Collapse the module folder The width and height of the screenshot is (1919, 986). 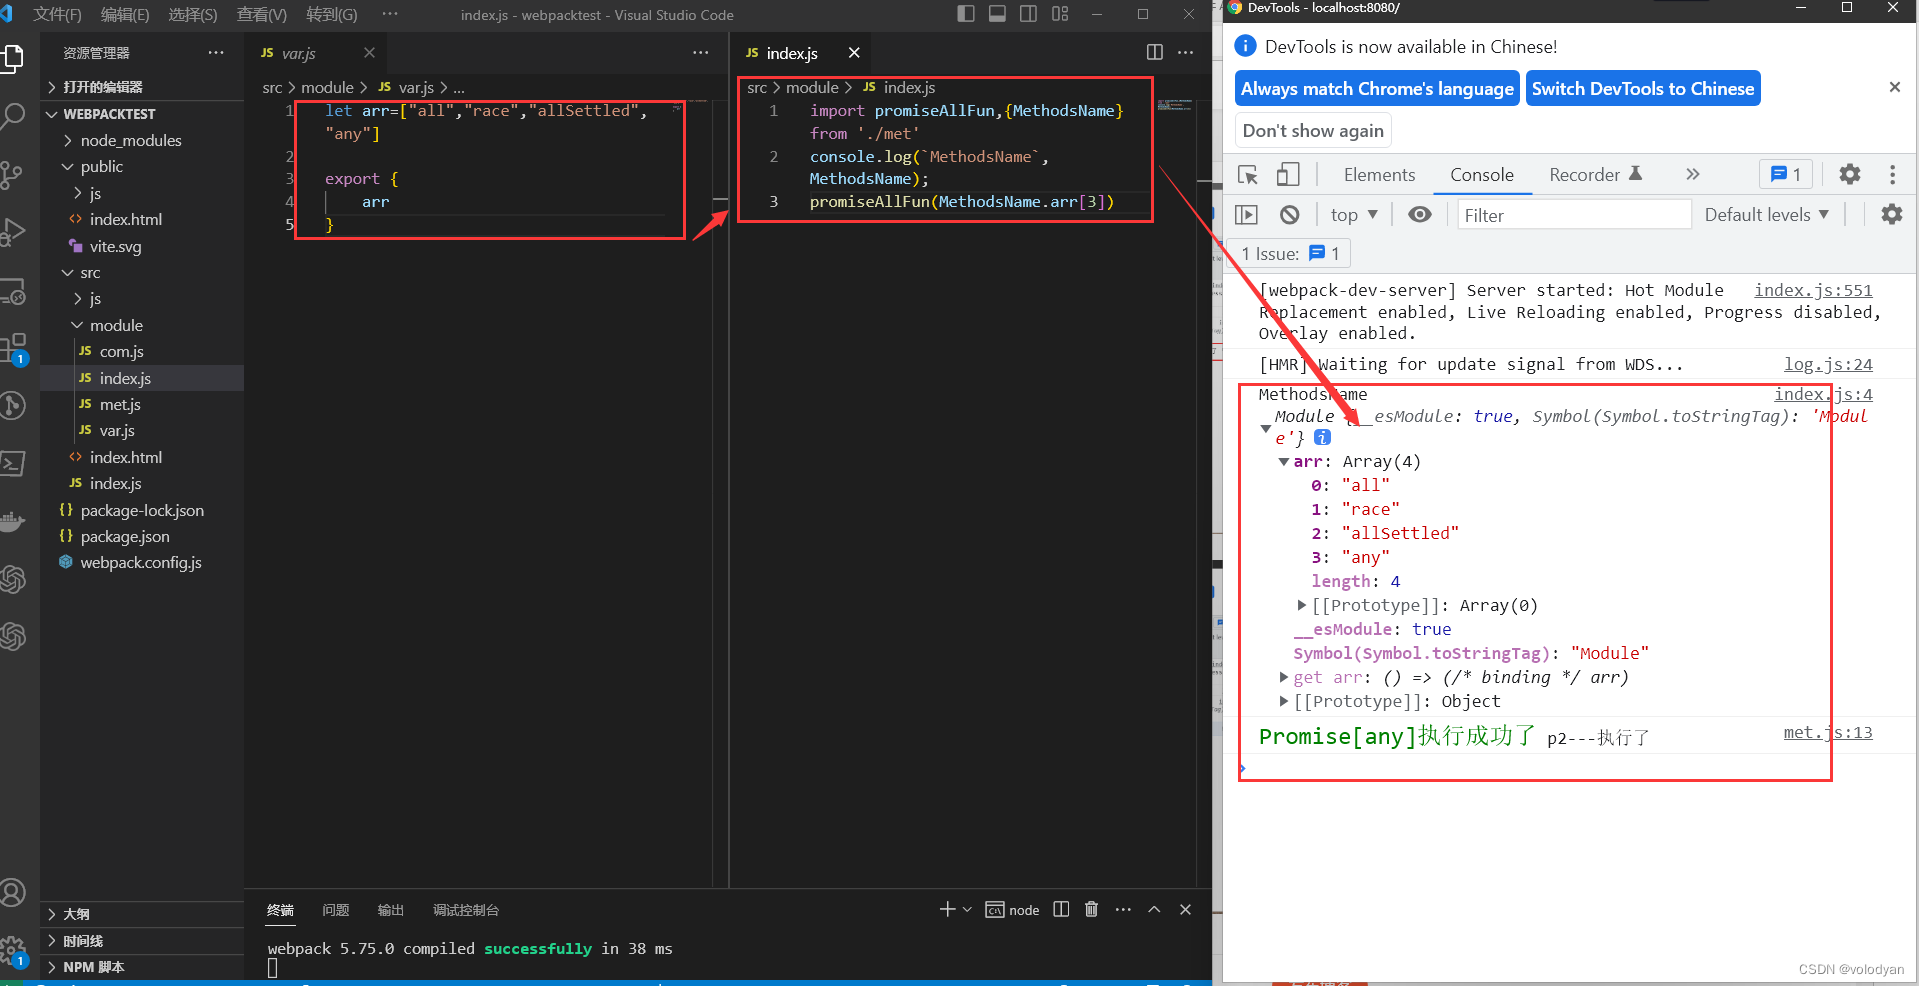(116, 325)
